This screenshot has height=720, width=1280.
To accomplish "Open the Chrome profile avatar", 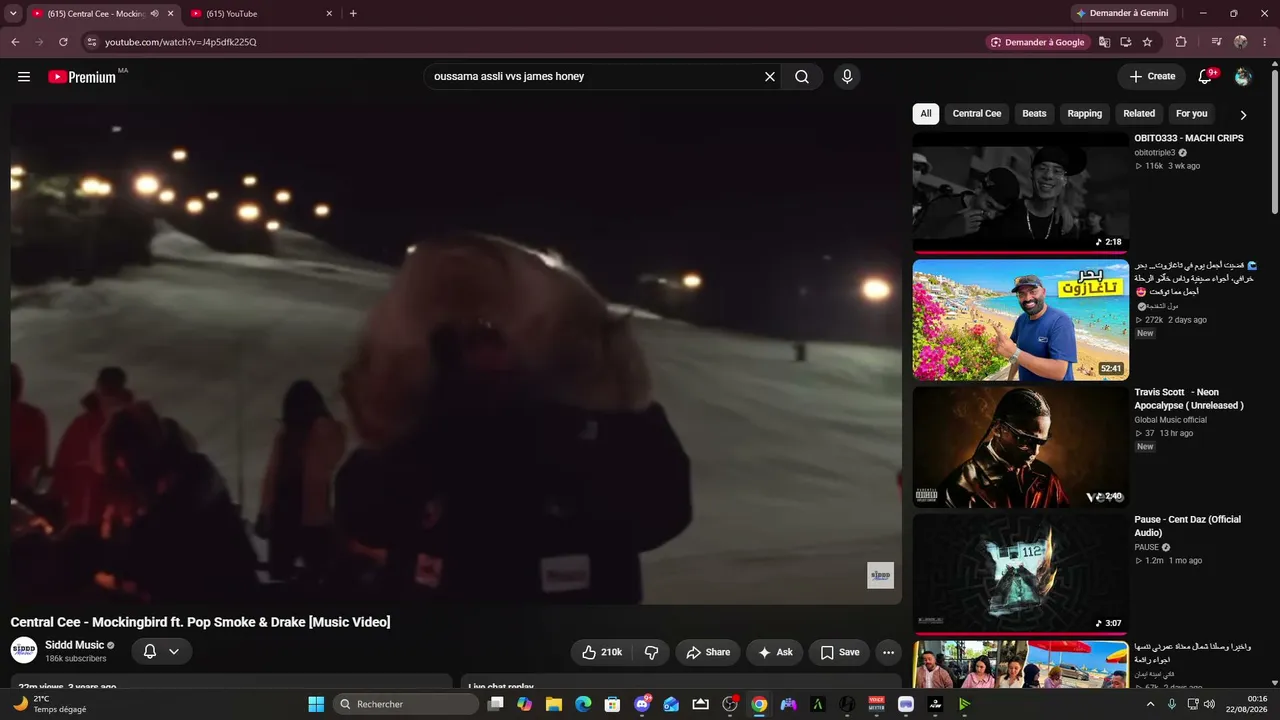I will (x=1241, y=42).
